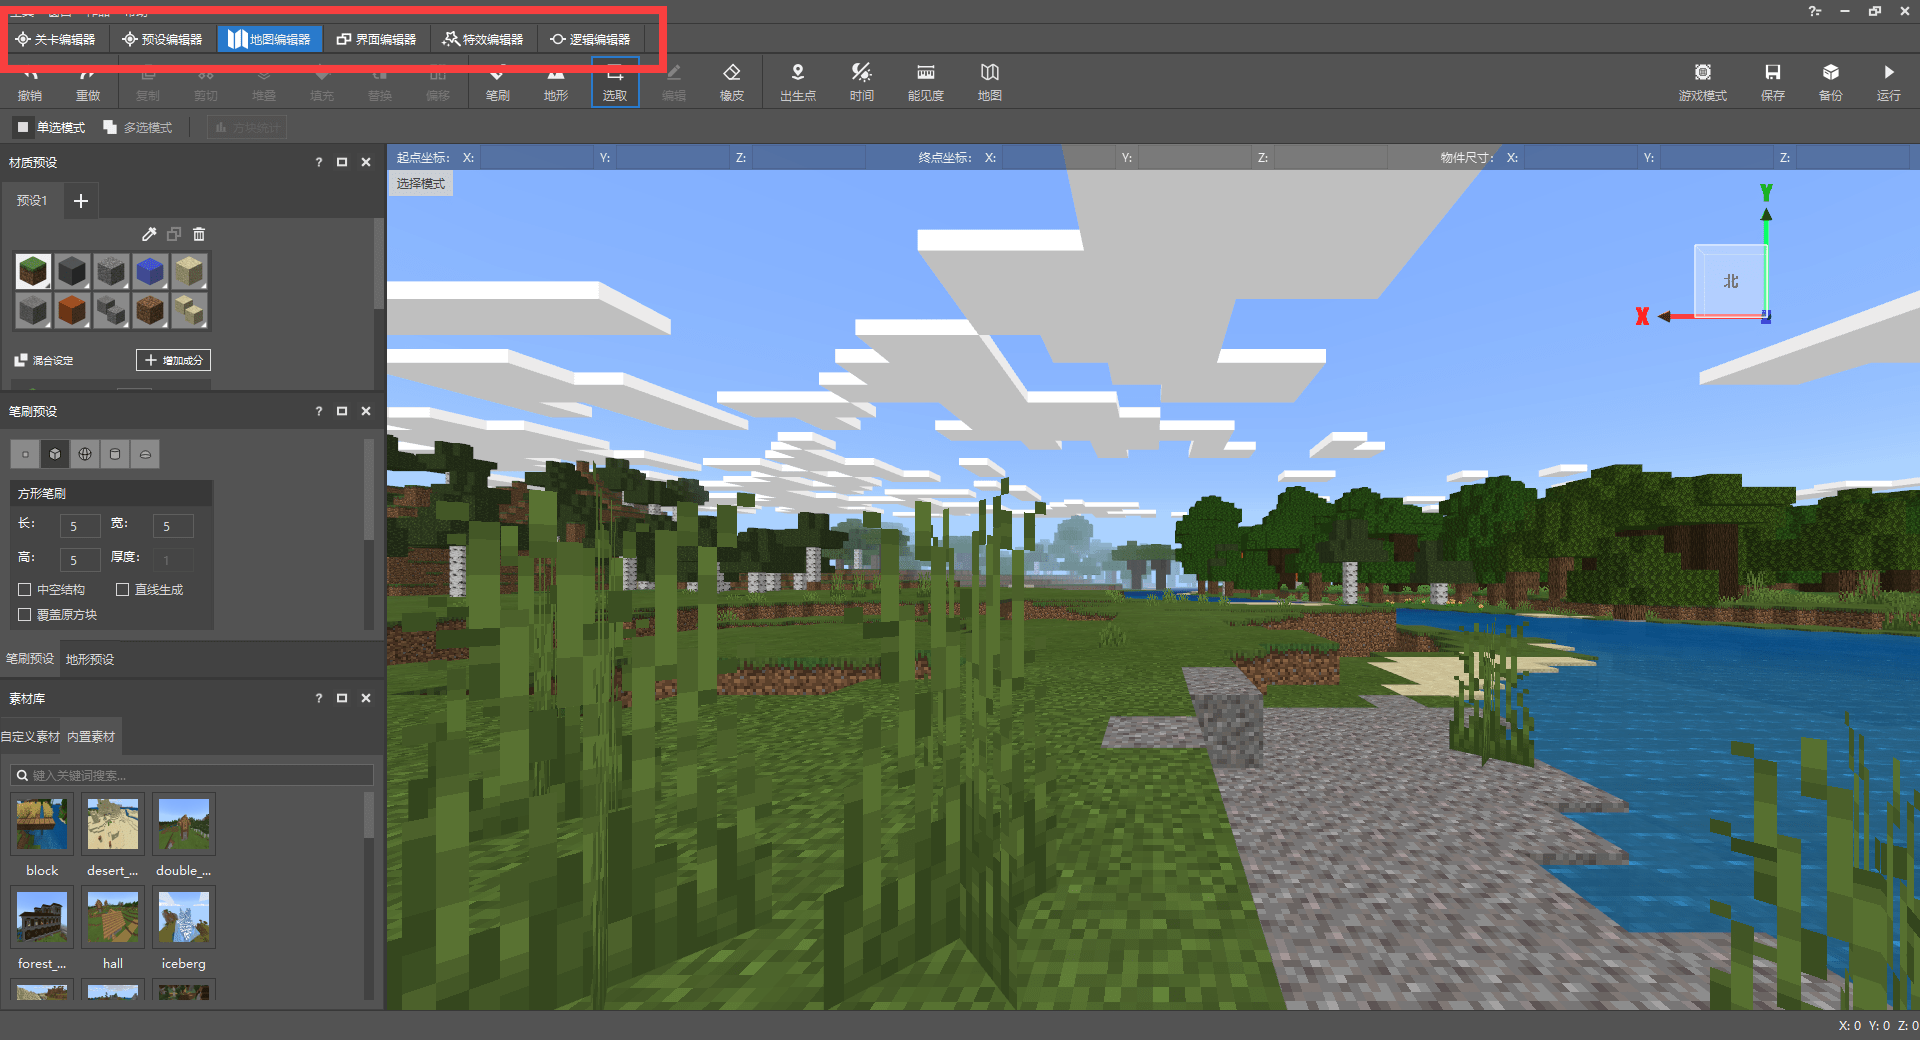The height and width of the screenshot is (1040, 1920).
Task: Choose the hemisphere brush shape
Action: click(145, 454)
